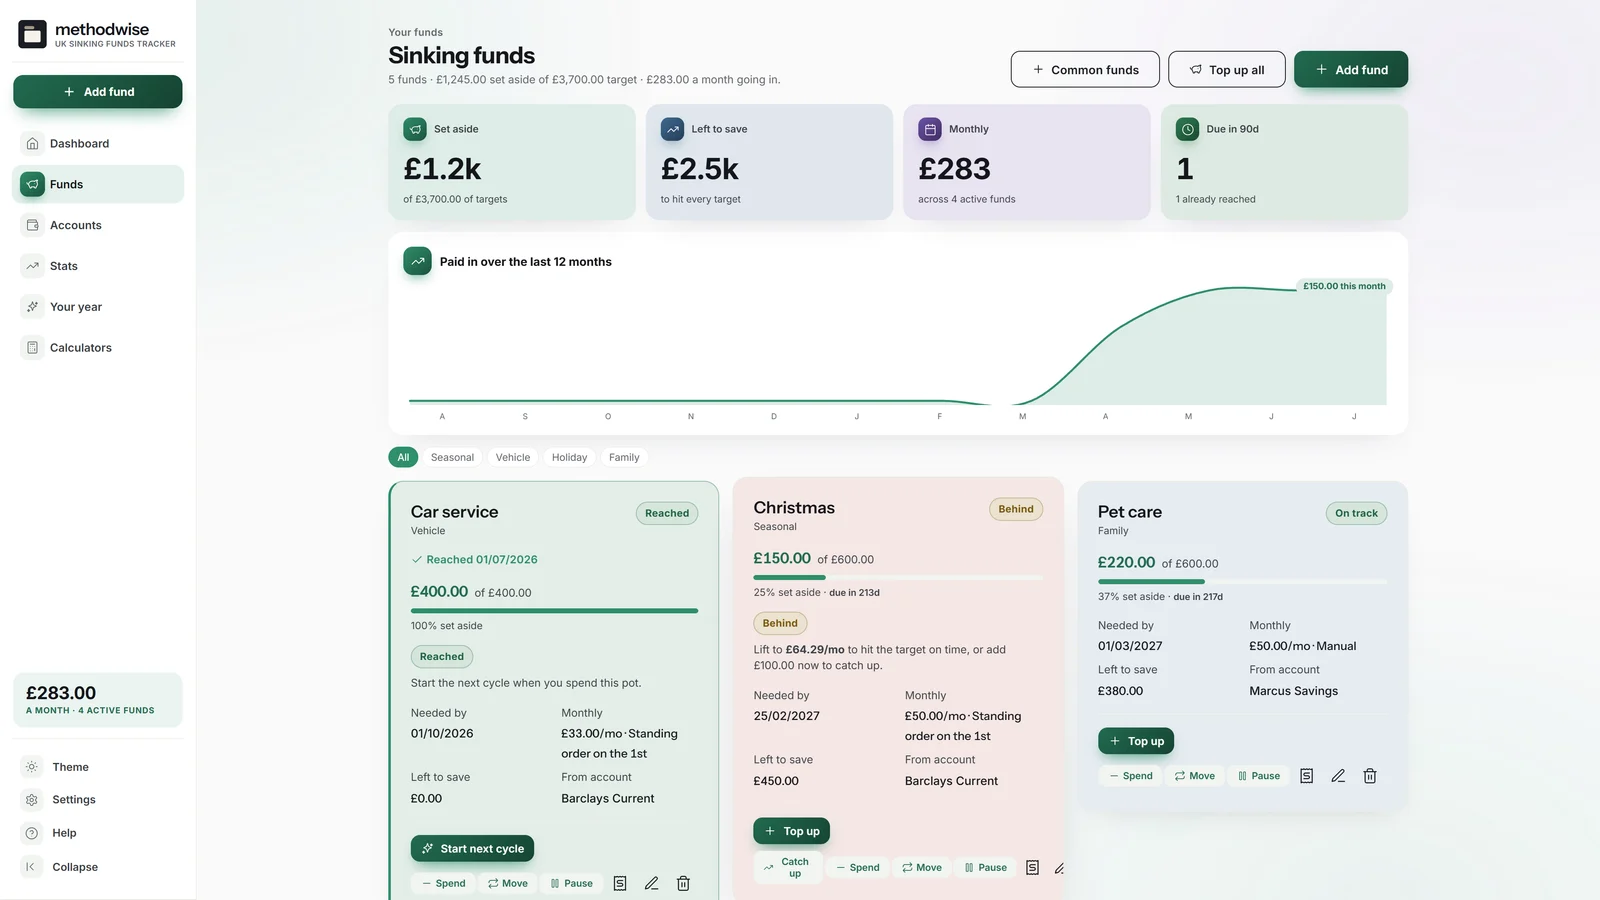The height and width of the screenshot is (900, 1600).
Task: Click Move on Christmas card
Action: tap(922, 867)
